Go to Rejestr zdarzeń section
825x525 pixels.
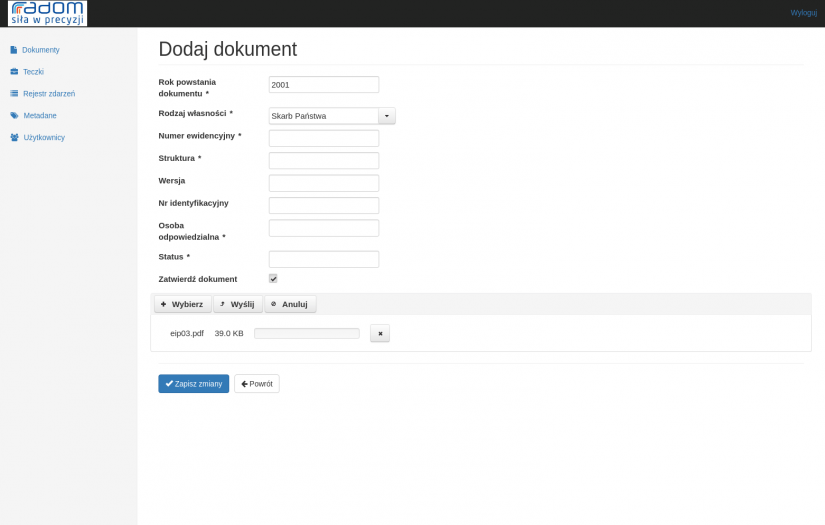(49, 94)
